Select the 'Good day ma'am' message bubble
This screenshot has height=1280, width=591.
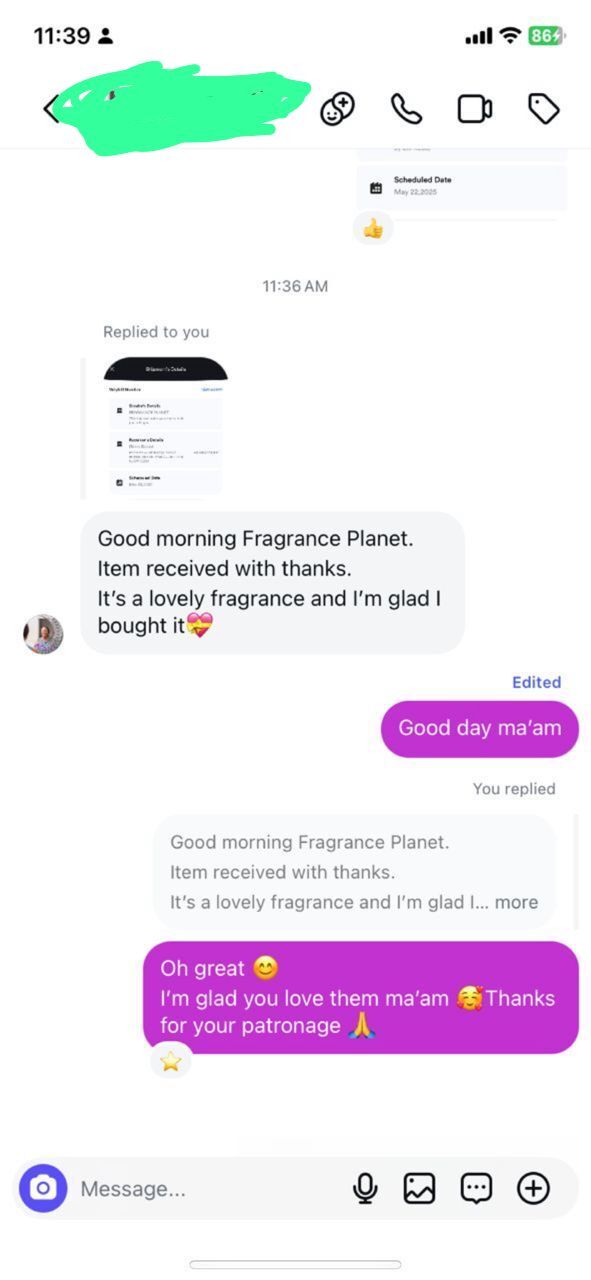pyautogui.click(x=480, y=728)
